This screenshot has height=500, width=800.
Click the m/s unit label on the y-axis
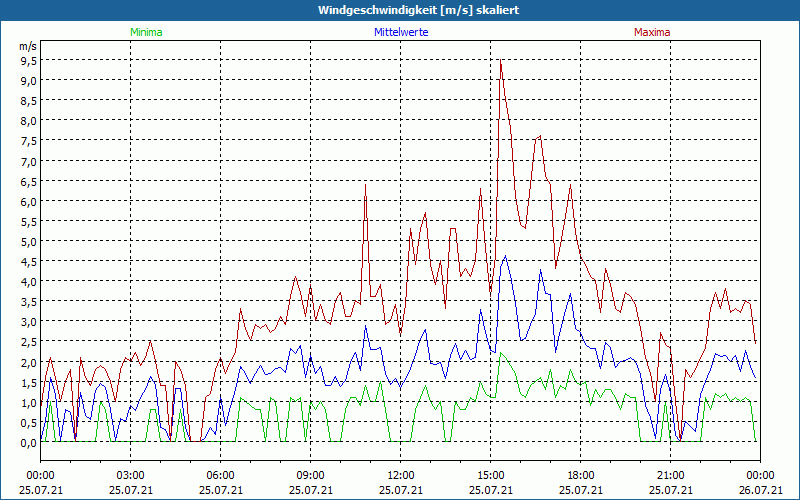[27, 46]
